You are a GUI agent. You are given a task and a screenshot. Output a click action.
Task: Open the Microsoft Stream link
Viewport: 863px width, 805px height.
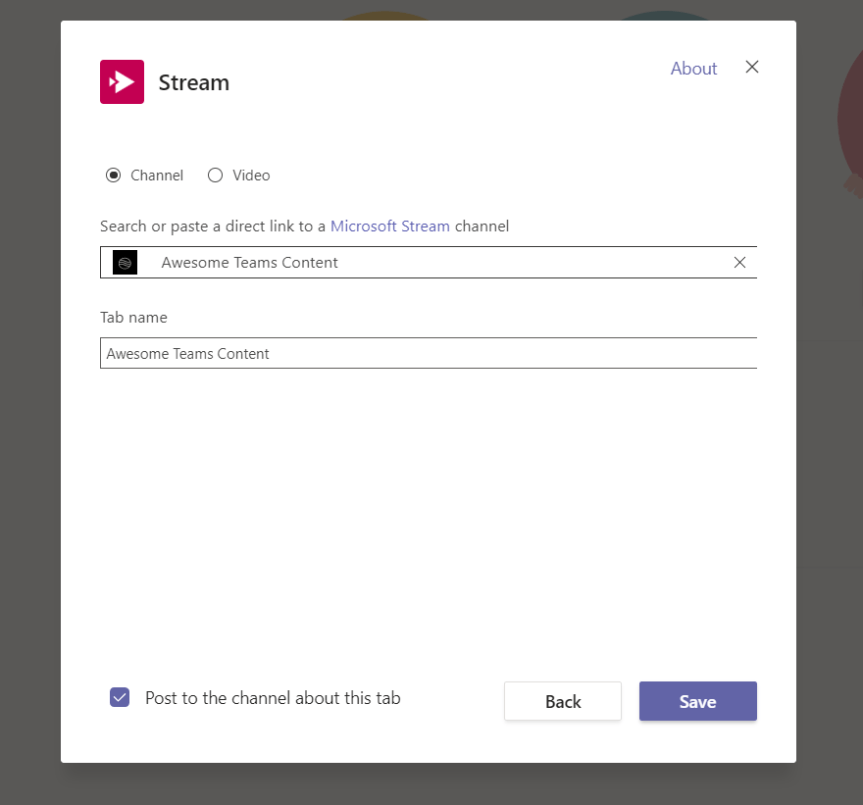[x=390, y=226]
